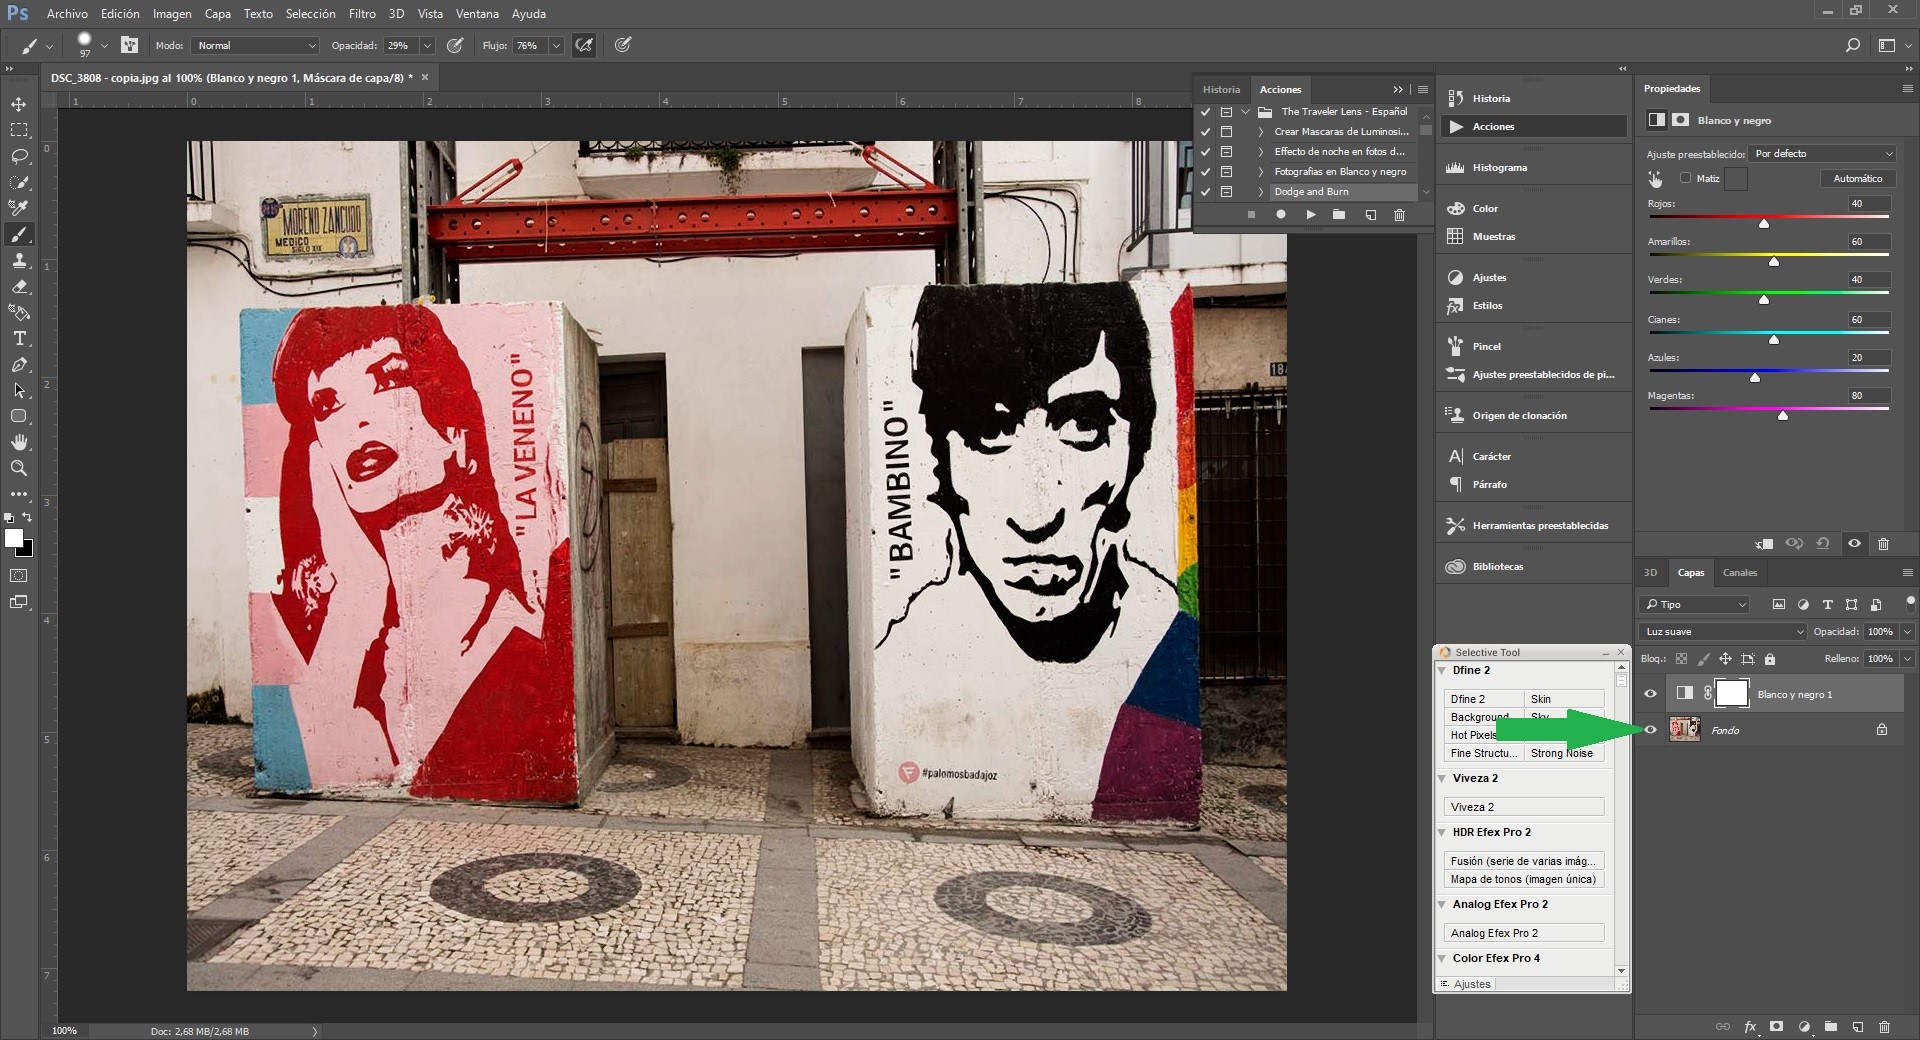Lock layer position icon in Capas
Image resolution: width=1920 pixels, height=1040 pixels.
[1725, 659]
